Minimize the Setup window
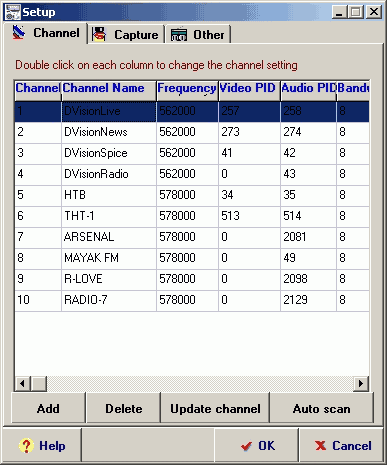The image size is (387, 465). (339, 12)
